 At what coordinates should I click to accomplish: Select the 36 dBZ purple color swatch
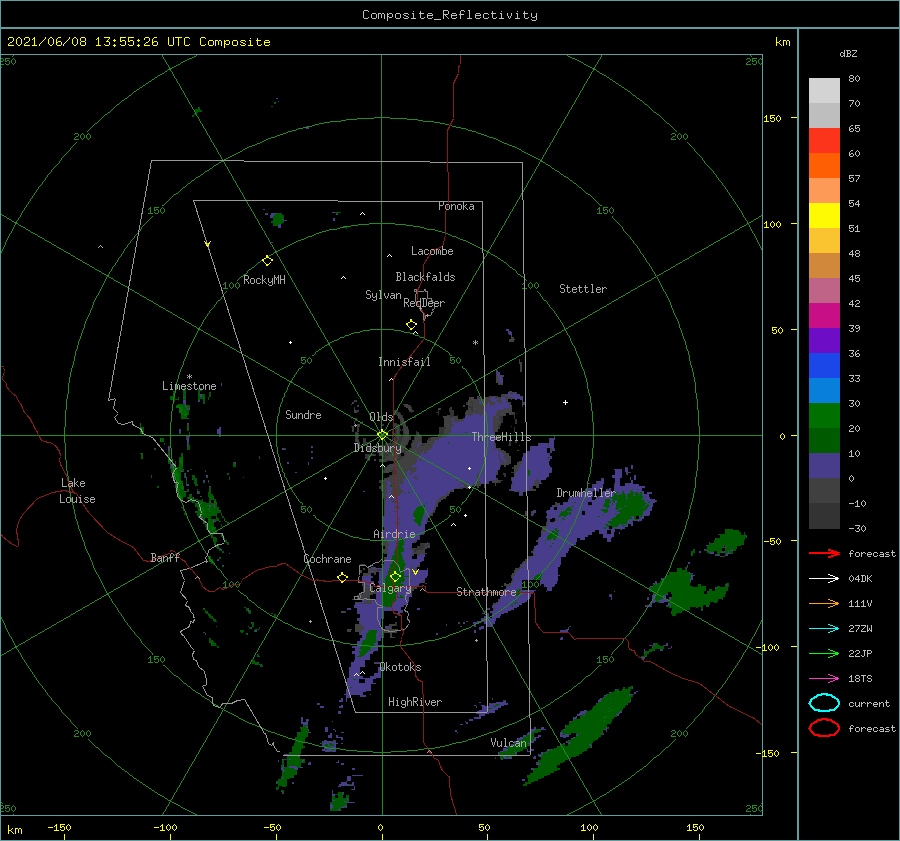click(x=824, y=340)
